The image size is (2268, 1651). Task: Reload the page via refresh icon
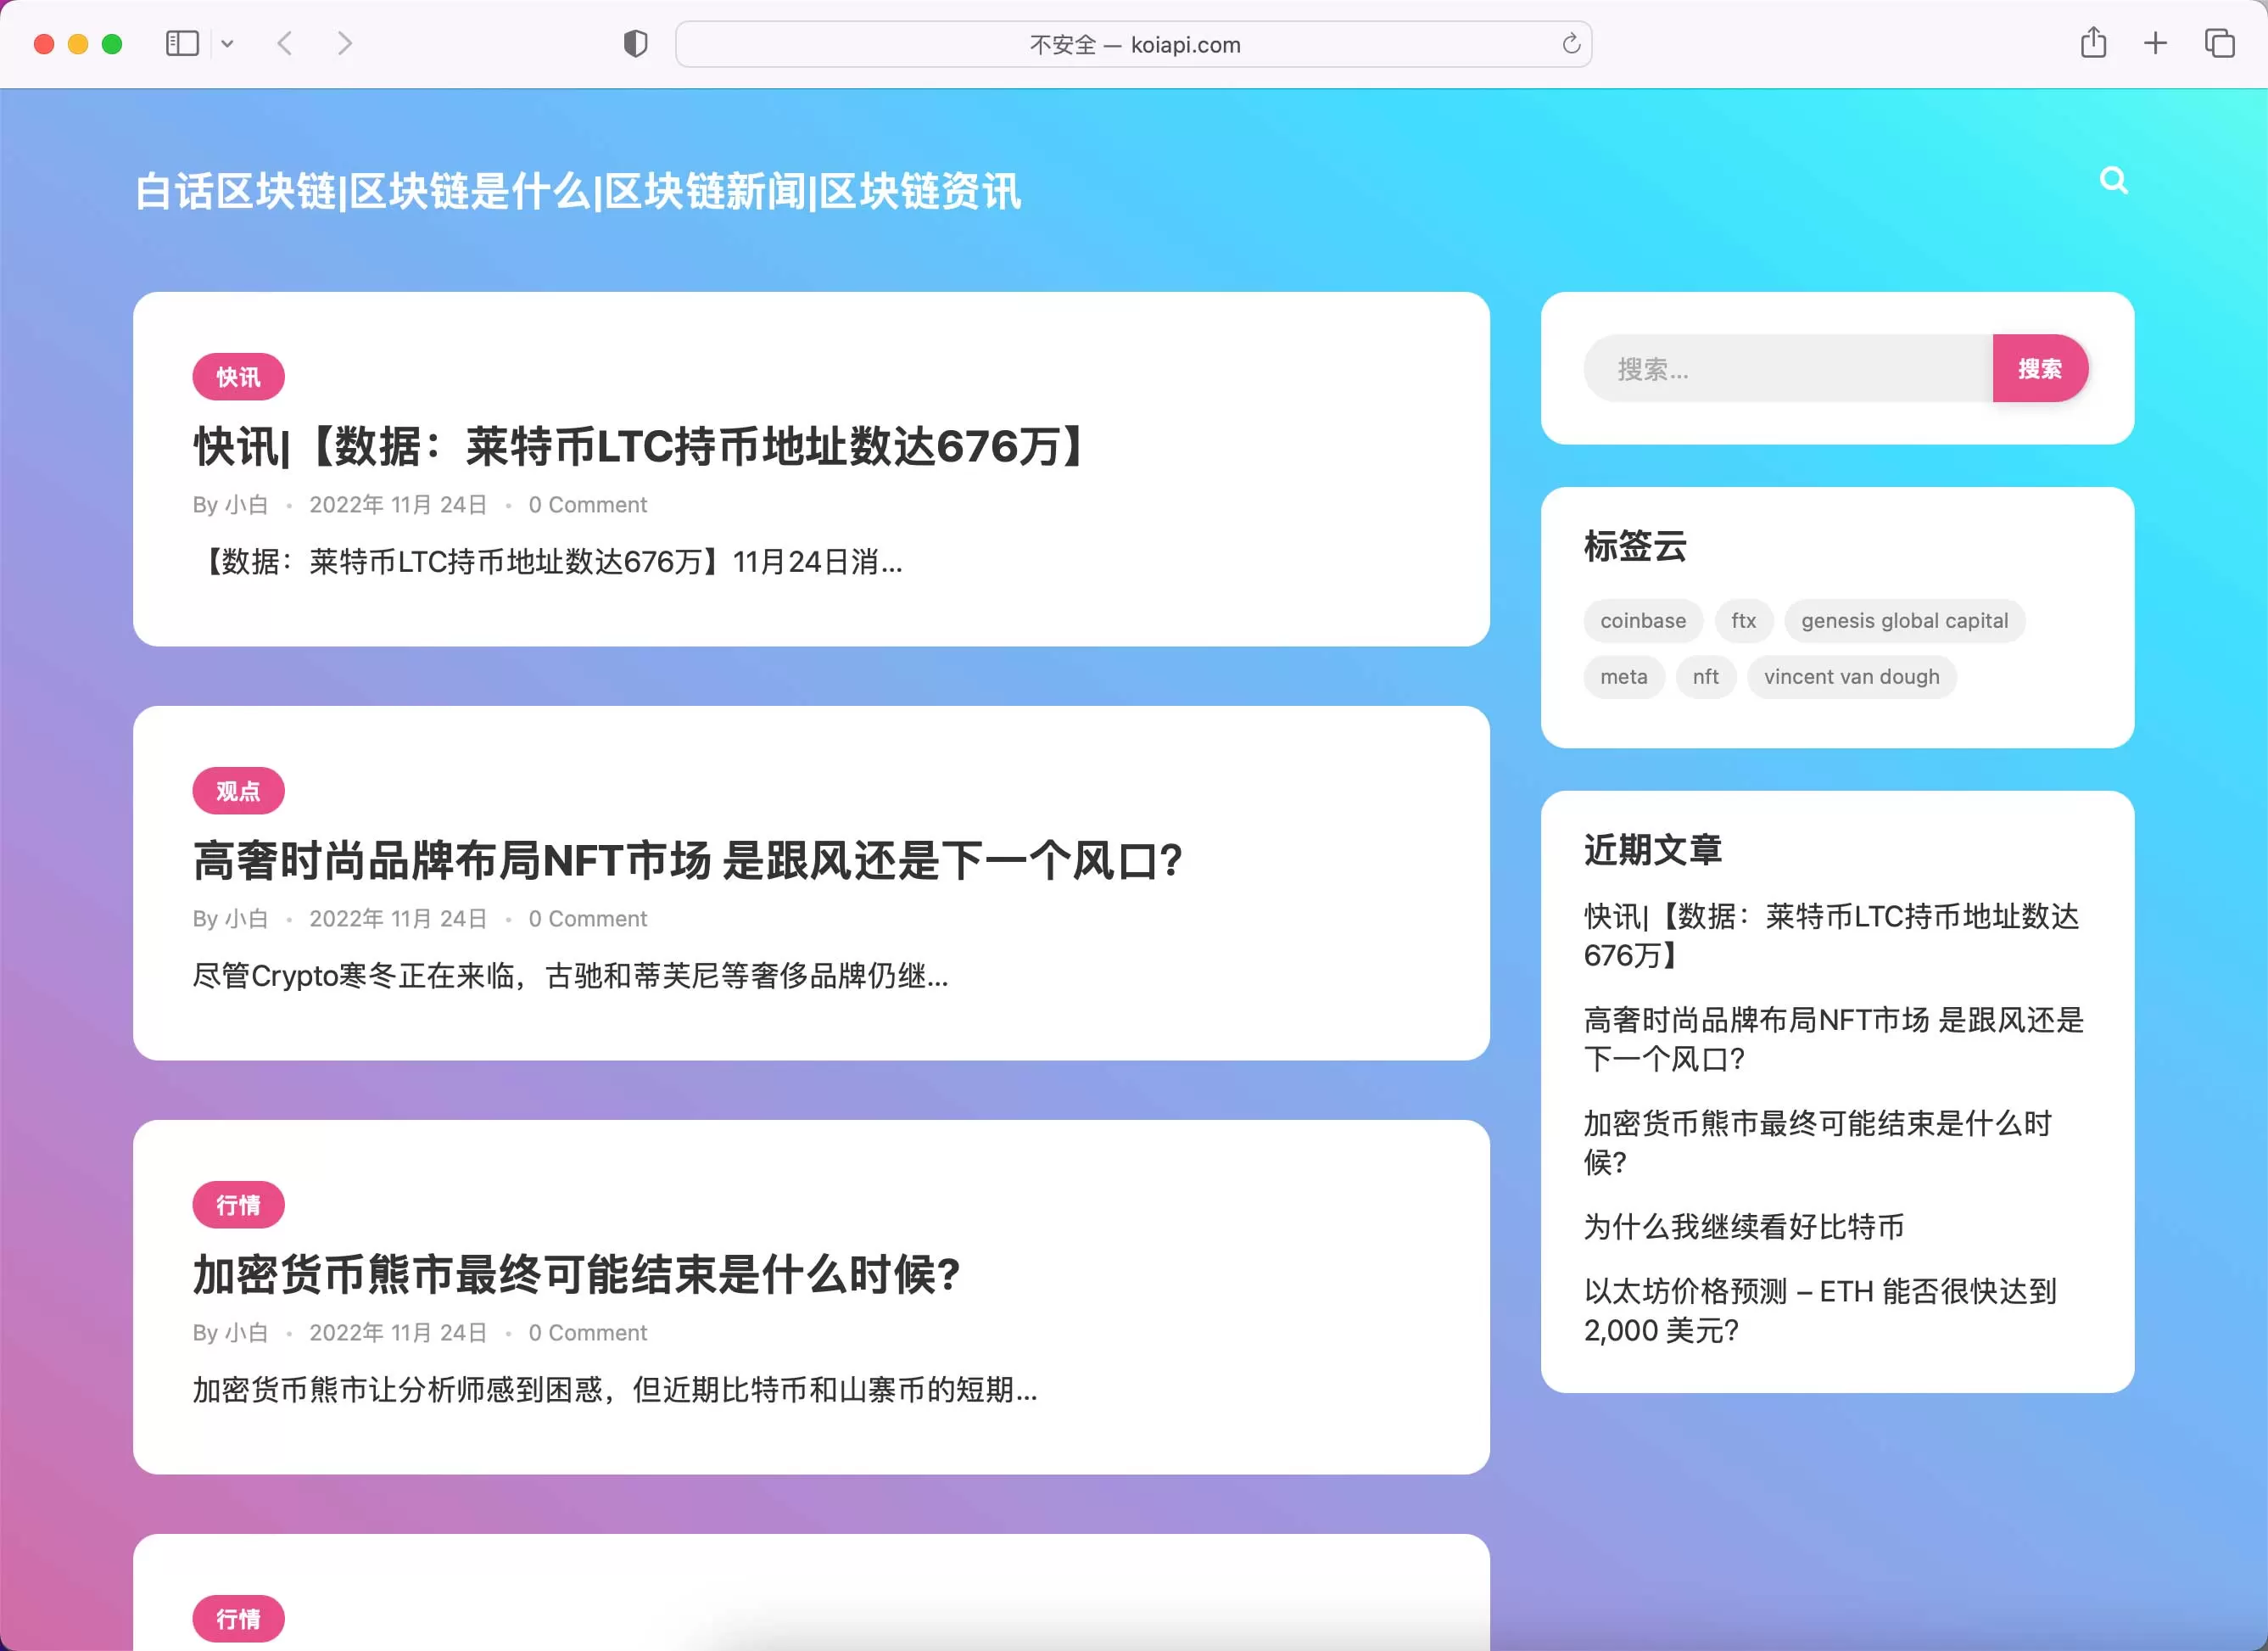coord(1571,44)
